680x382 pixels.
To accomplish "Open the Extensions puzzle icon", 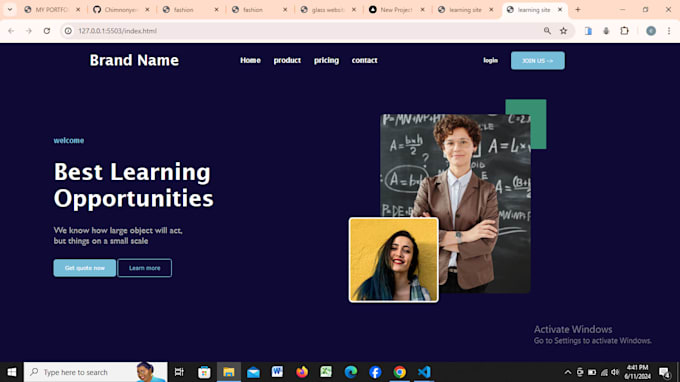I will [x=624, y=31].
